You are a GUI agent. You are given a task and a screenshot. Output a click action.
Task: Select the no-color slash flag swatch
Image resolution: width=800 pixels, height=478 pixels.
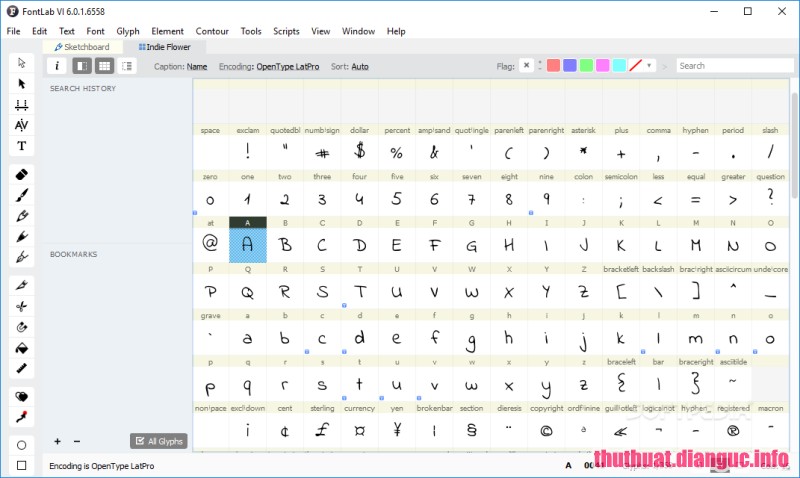(635, 65)
